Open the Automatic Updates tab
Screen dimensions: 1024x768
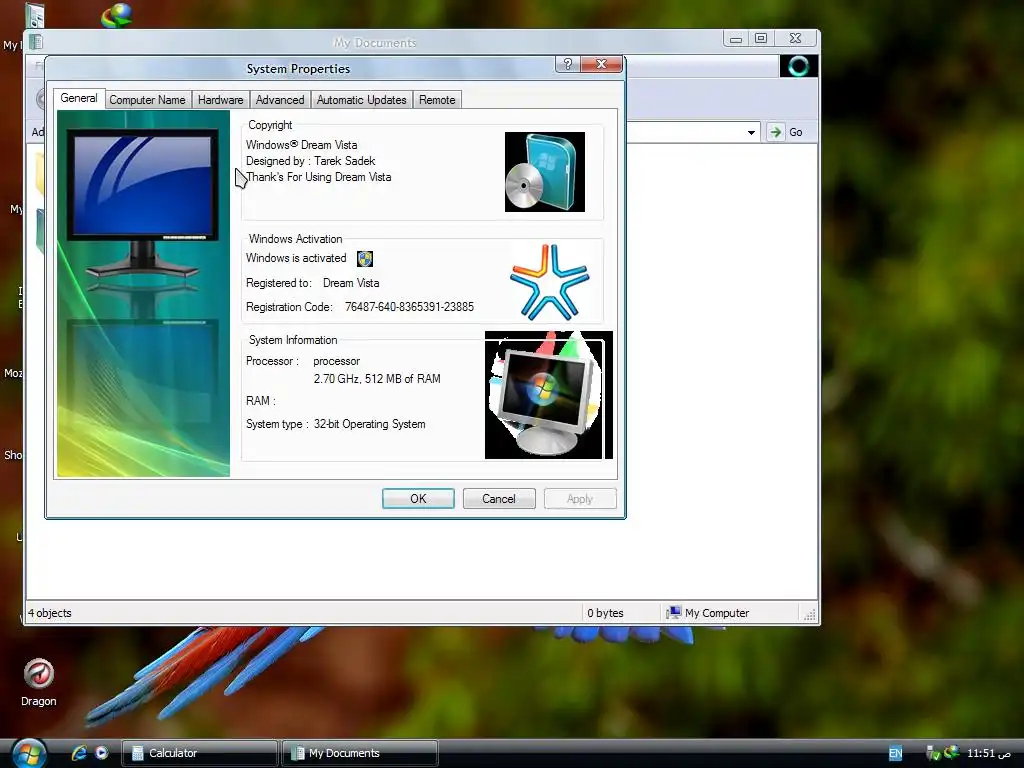pyautogui.click(x=361, y=100)
